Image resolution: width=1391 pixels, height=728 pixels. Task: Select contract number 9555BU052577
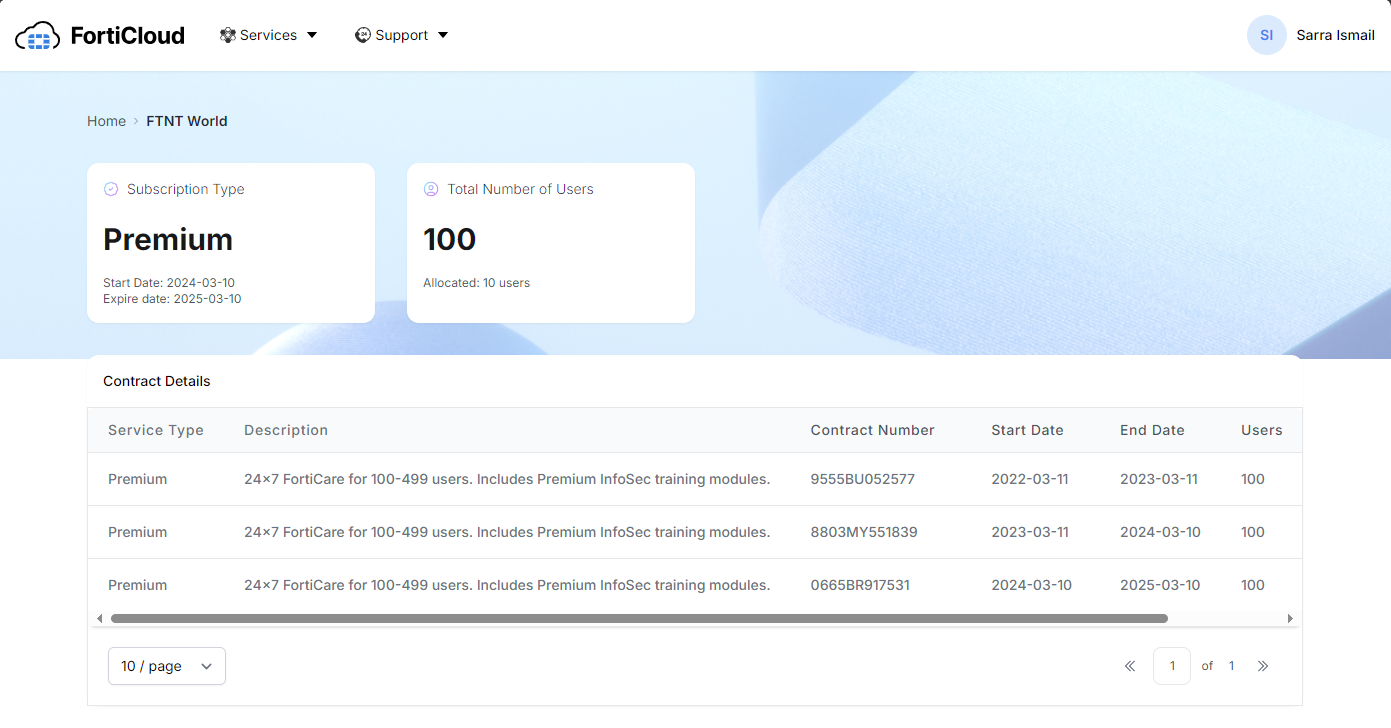point(862,479)
